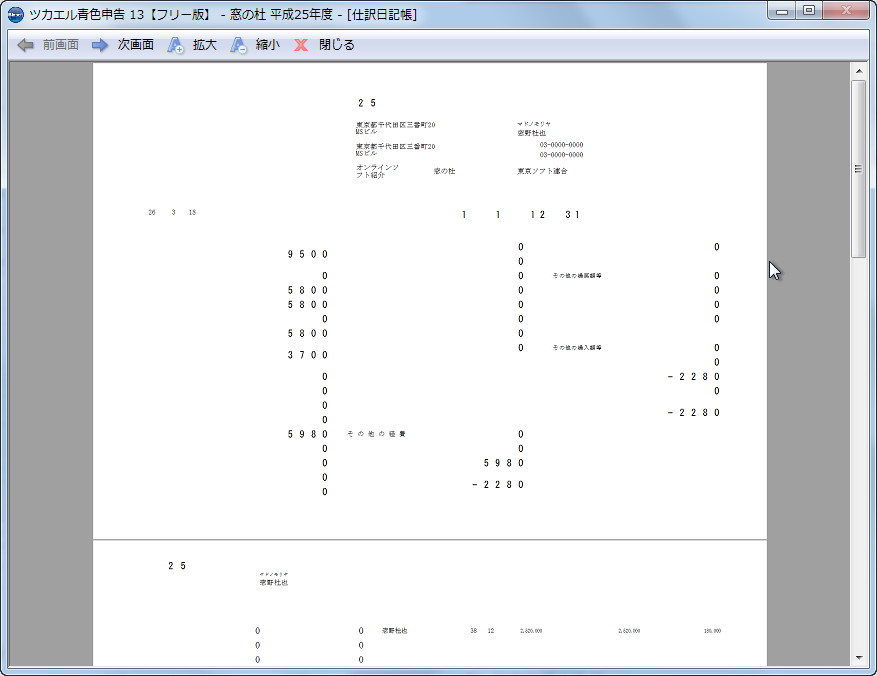Click the blue next-screen arrow icon
Image resolution: width=877 pixels, height=676 pixels.
pos(100,45)
